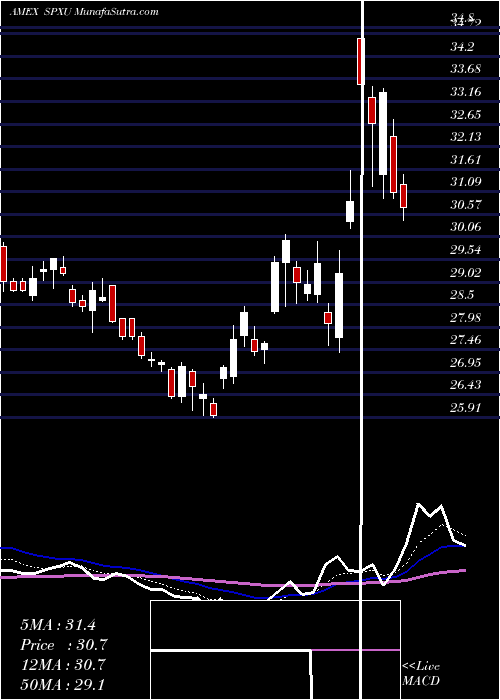Screen dimensions: 500x700
Task: Click the 32.65 price axis label
Action: [467, 114]
